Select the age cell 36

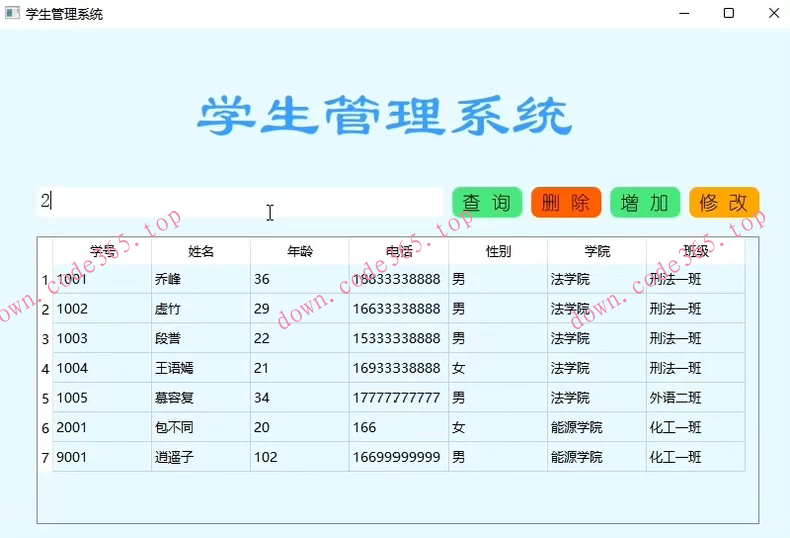[300, 280]
